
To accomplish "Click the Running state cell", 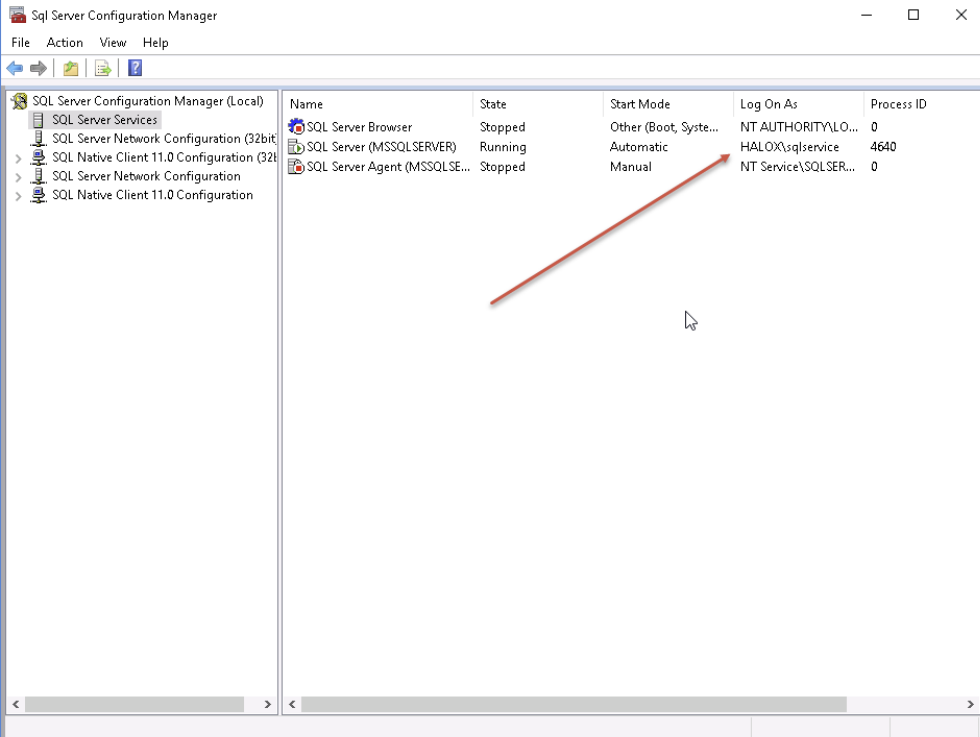I will click(503, 147).
